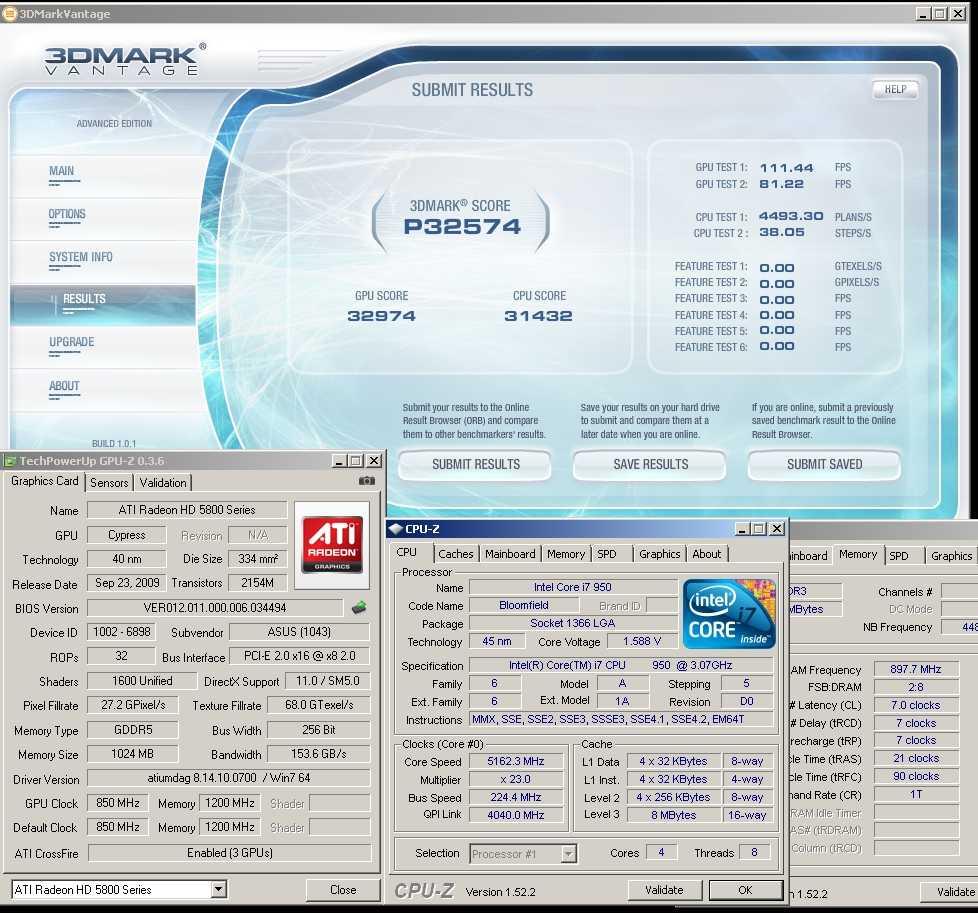The image size is (978, 913).
Task: Click the Multiplier value x 23.0
Action: pos(516,780)
